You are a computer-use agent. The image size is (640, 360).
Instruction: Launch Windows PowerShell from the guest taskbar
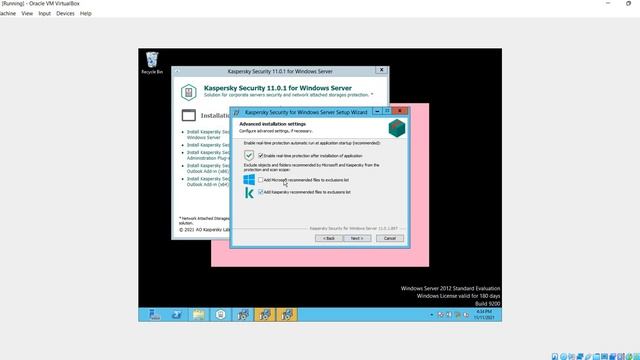tap(177, 315)
